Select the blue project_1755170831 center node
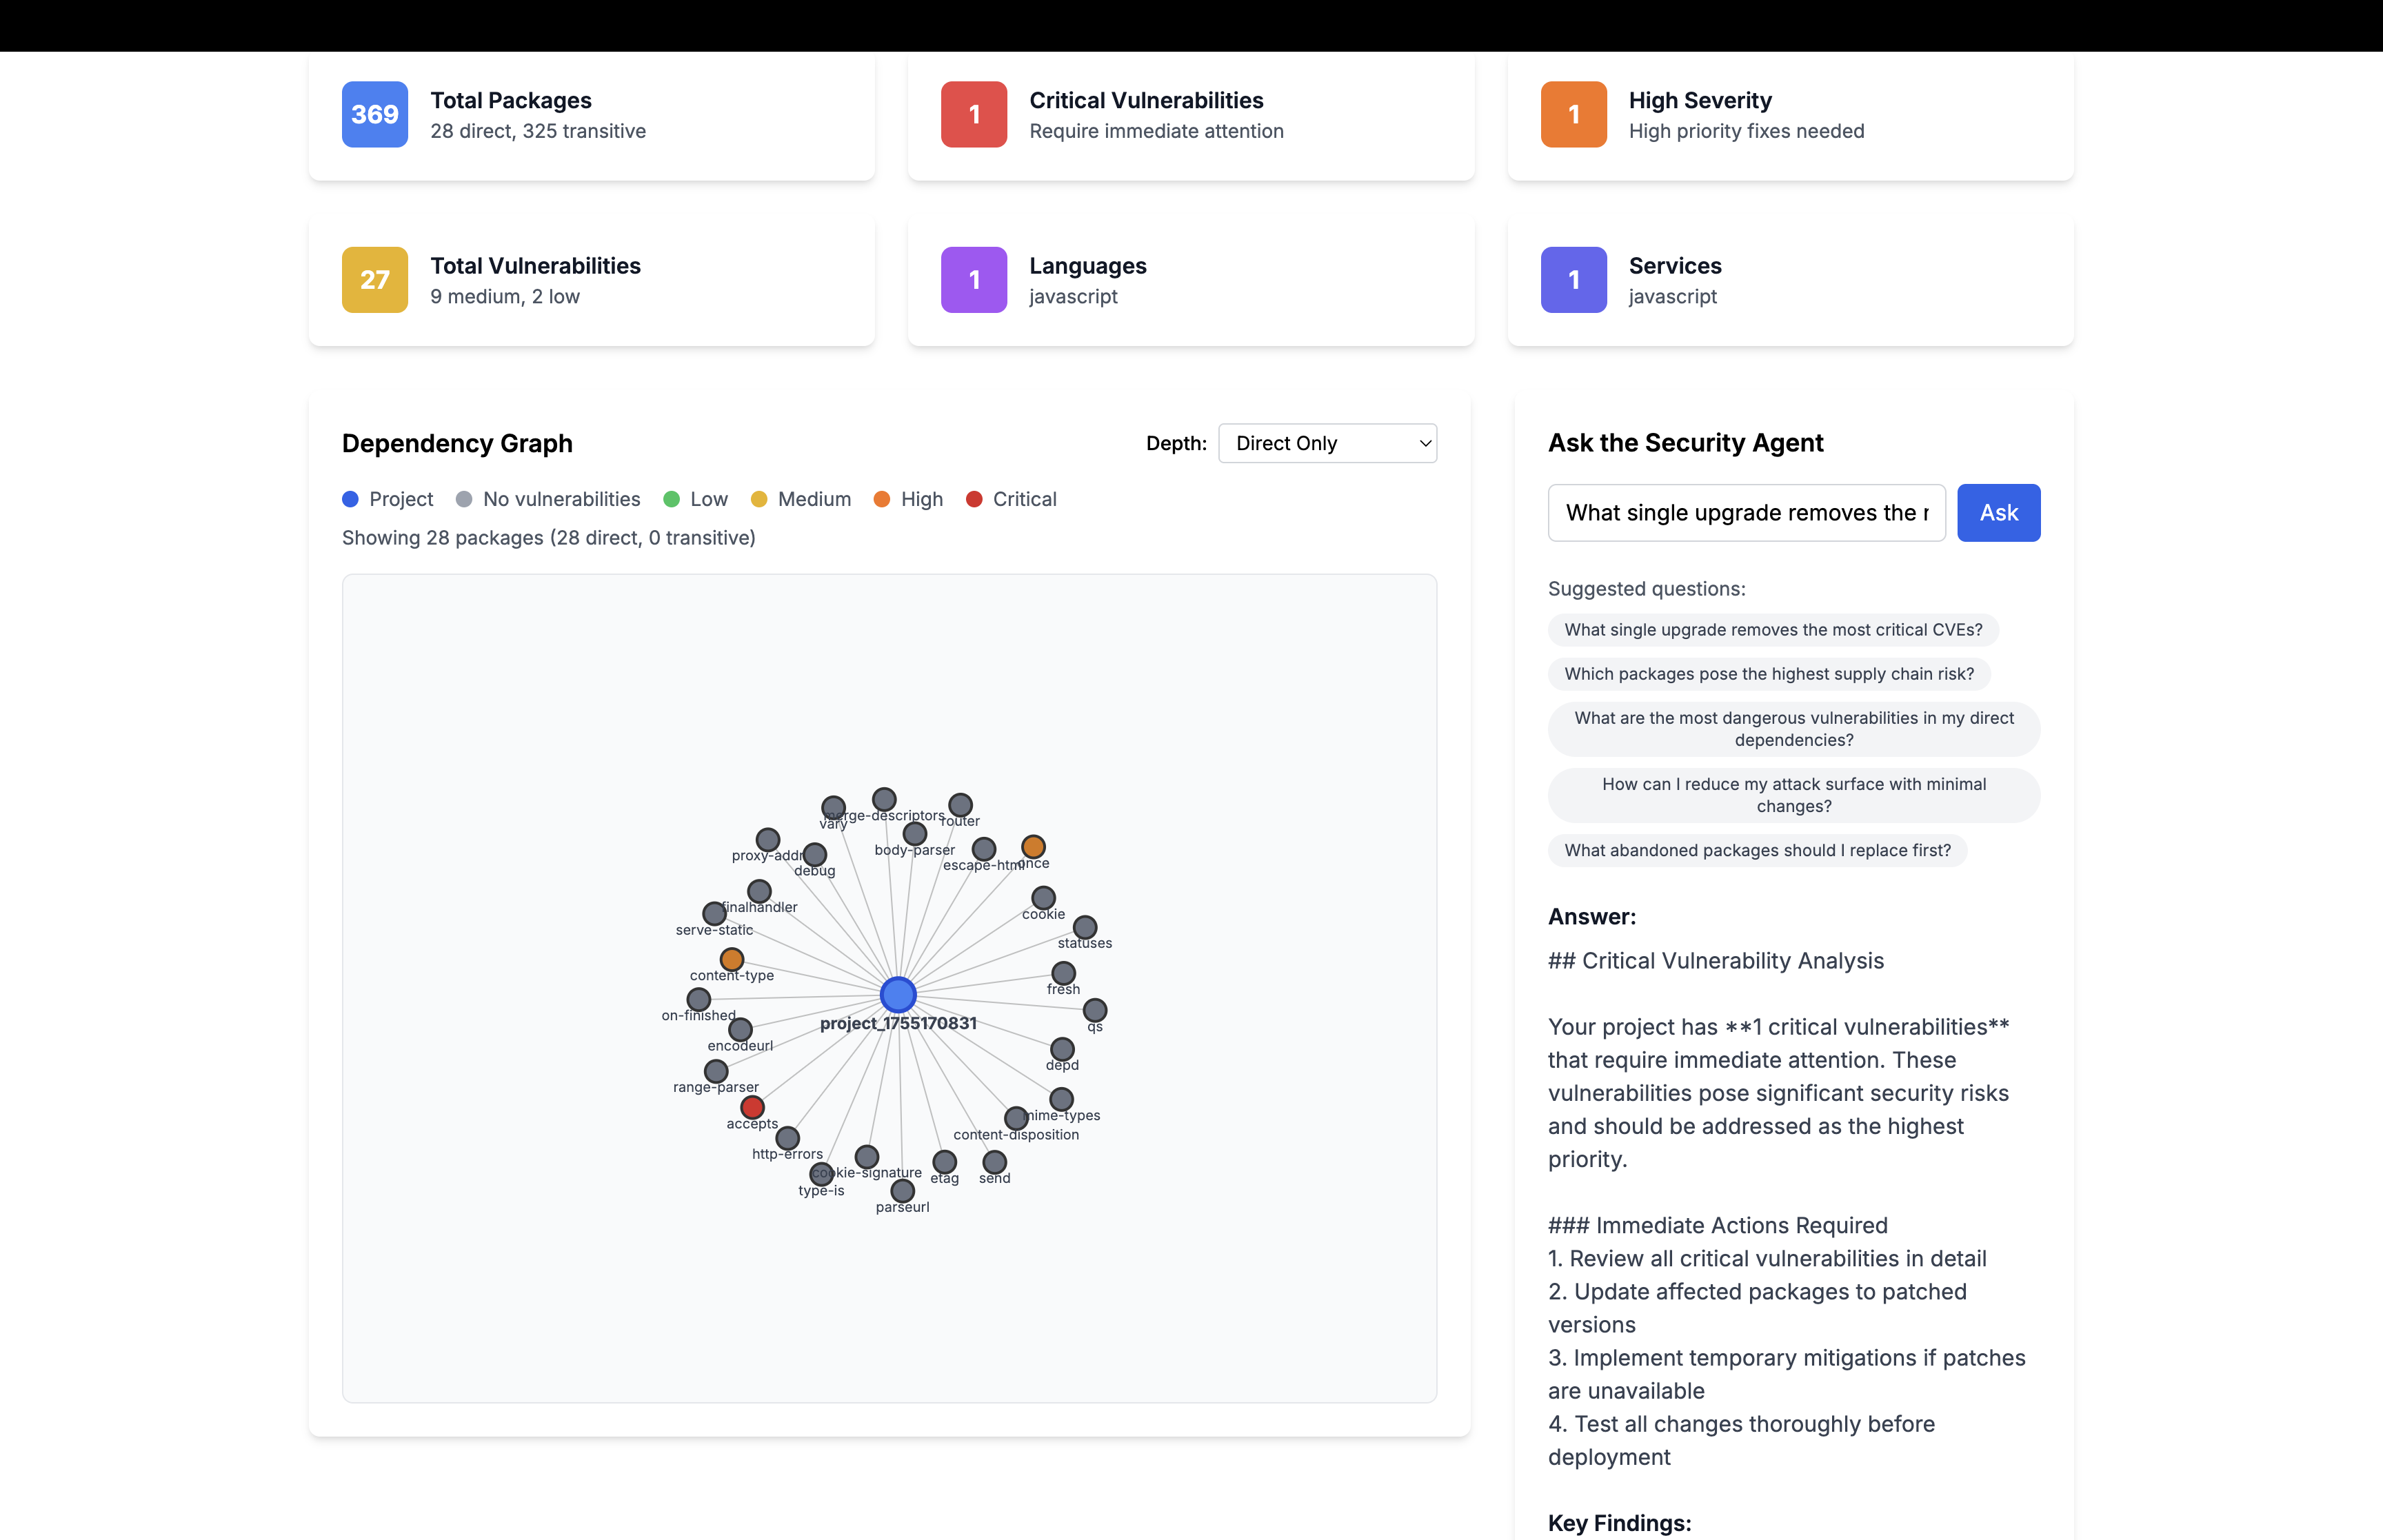Image resolution: width=2383 pixels, height=1540 pixels. tap(898, 994)
